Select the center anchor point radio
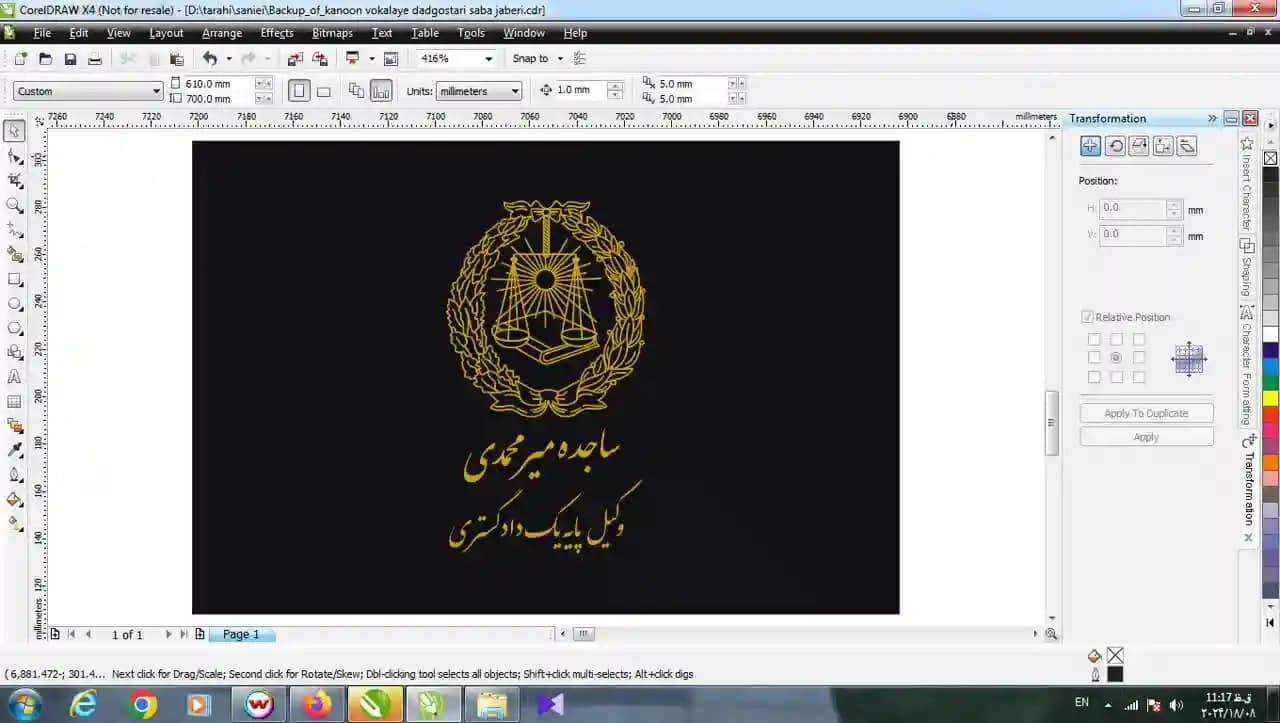Viewport: 1280px width, 723px height. [1116, 357]
